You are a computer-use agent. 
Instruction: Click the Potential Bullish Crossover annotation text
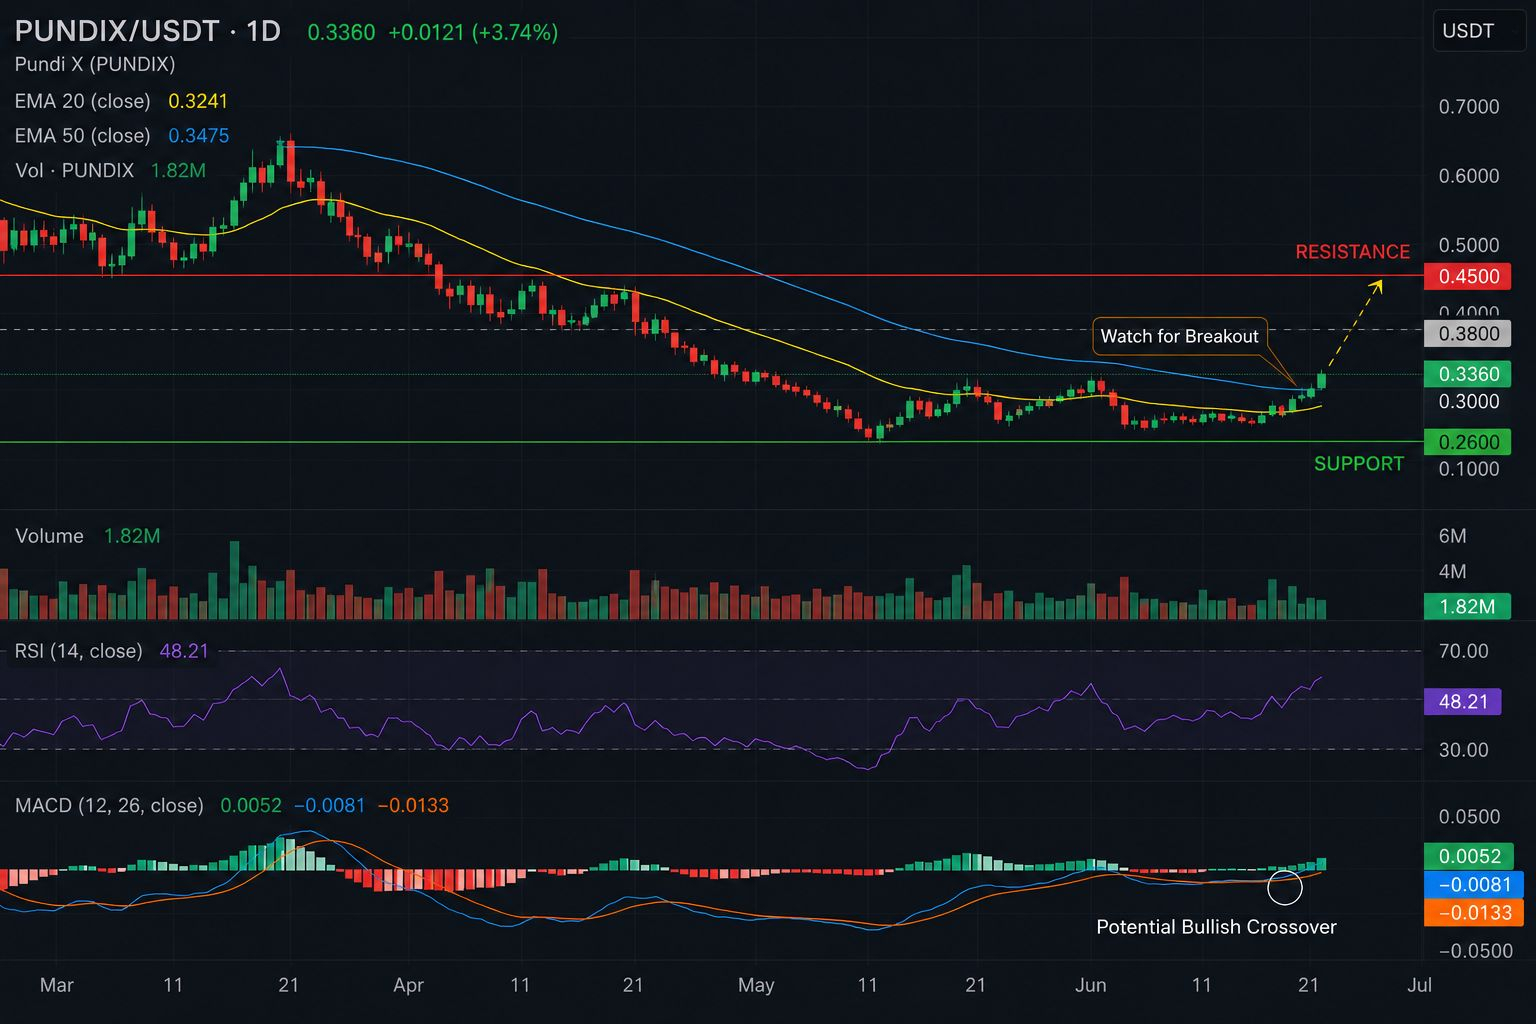1216,927
